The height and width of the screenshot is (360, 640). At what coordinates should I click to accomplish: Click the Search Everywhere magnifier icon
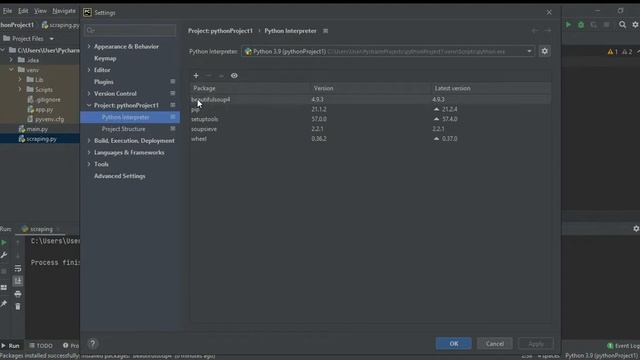(622, 25)
